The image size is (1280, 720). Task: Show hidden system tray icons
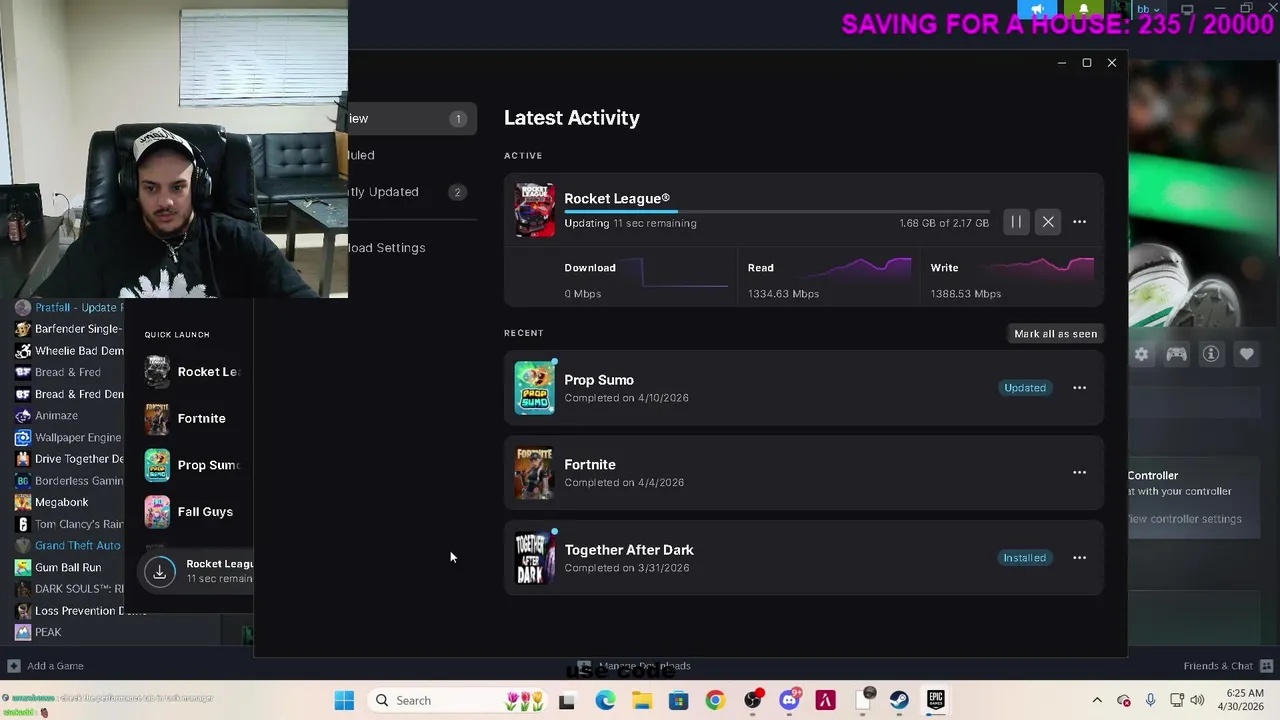pos(1097,701)
